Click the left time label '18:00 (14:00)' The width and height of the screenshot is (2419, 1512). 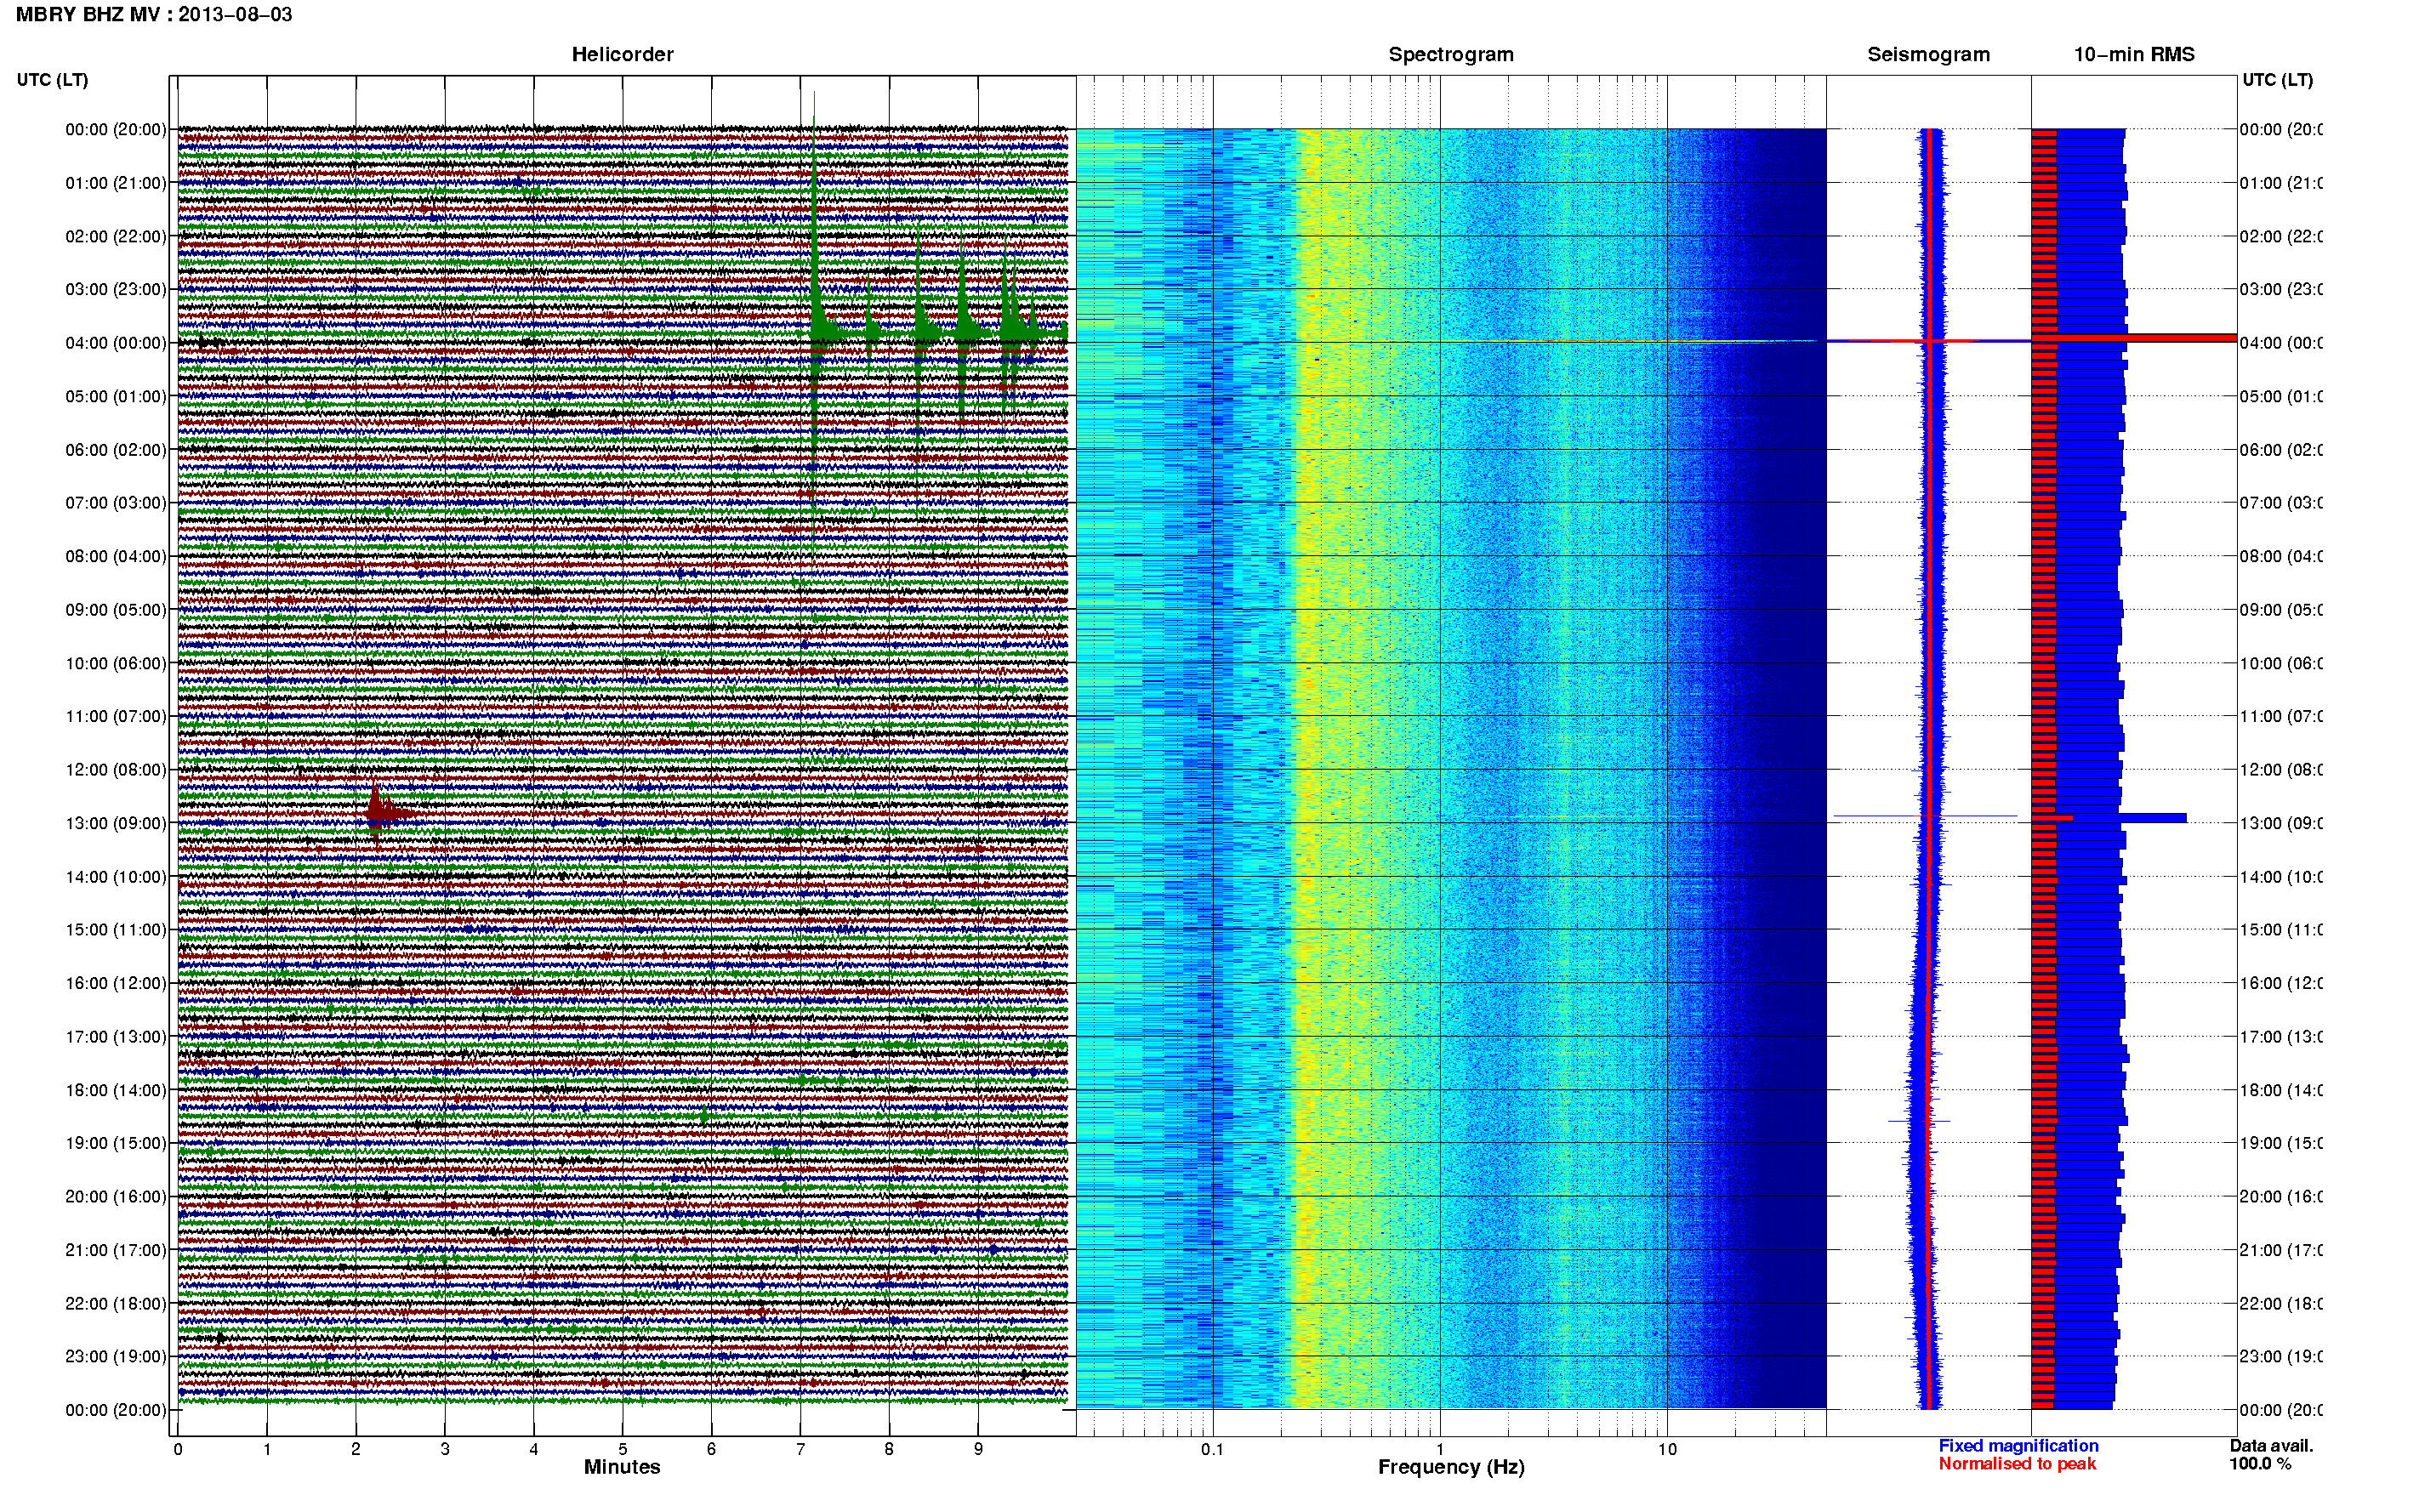(x=116, y=1090)
